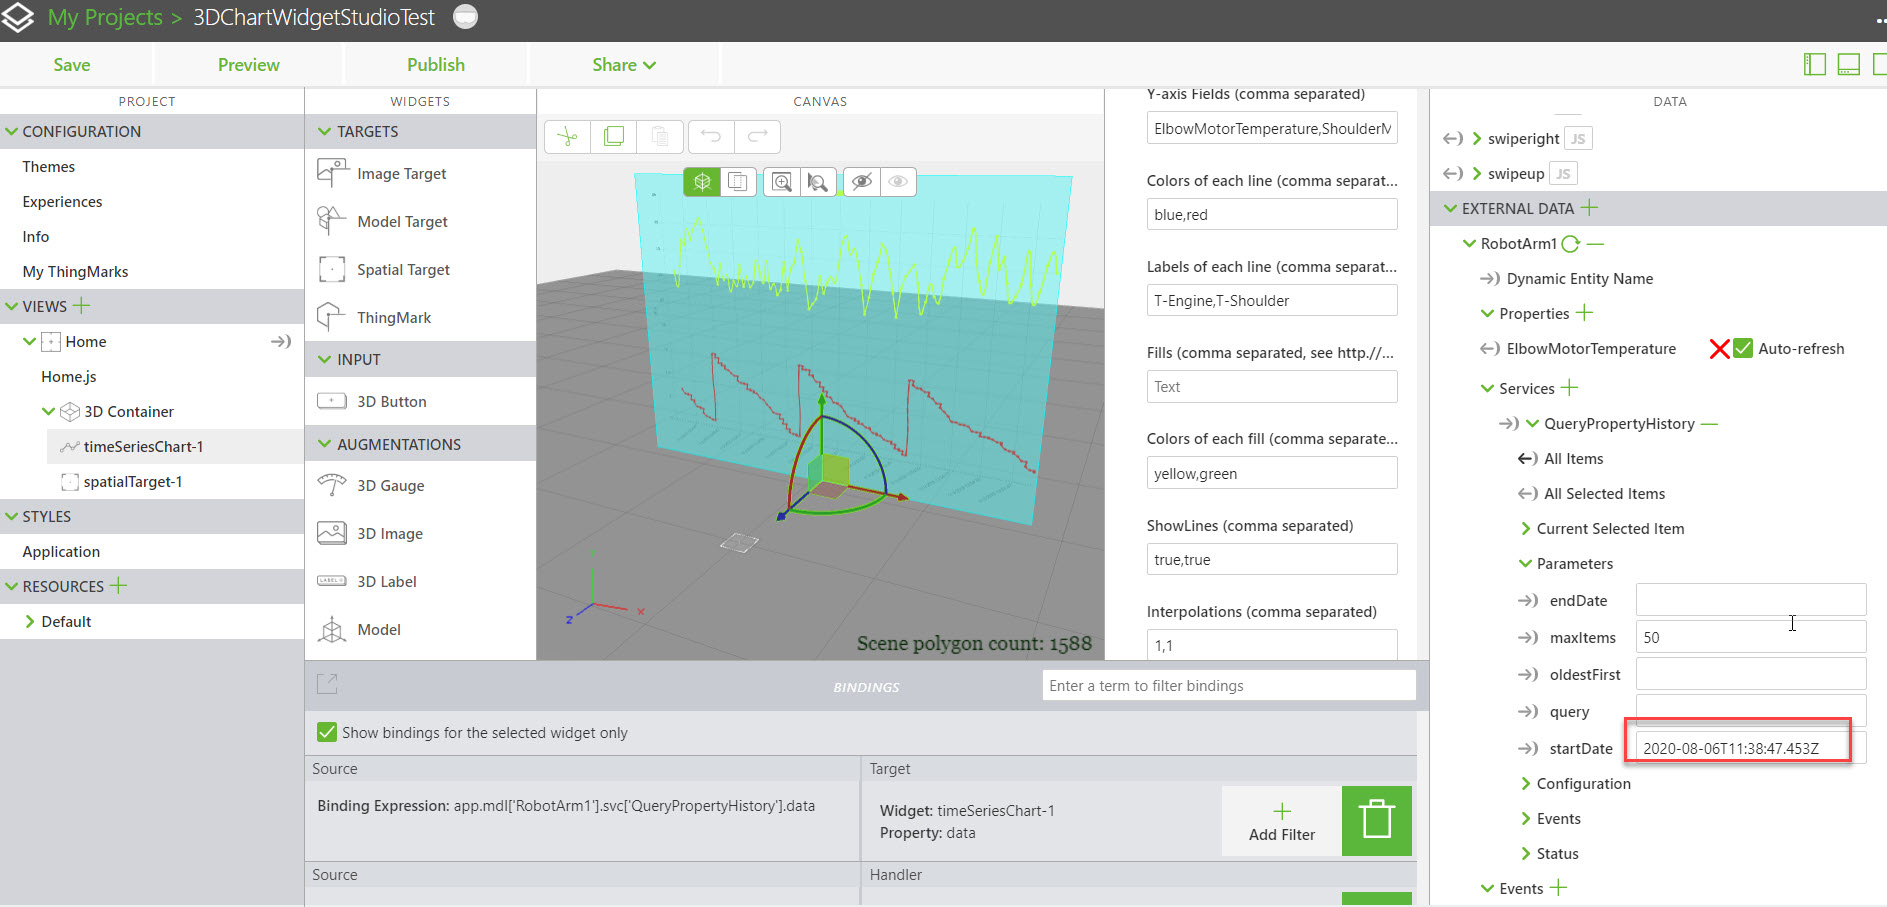The height and width of the screenshot is (907, 1887).
Task: Click the zoom magnifier icon on the canvas
Action: [781, 182]
